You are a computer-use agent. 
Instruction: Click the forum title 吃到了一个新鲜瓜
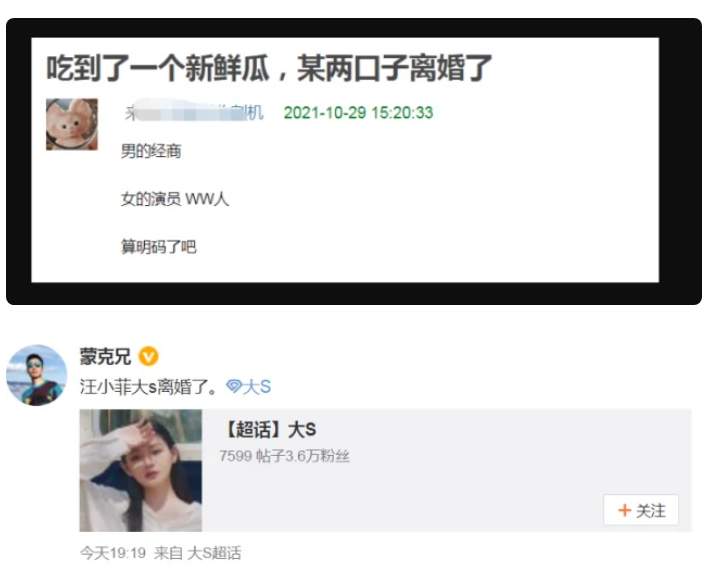[x=157, y=68]
